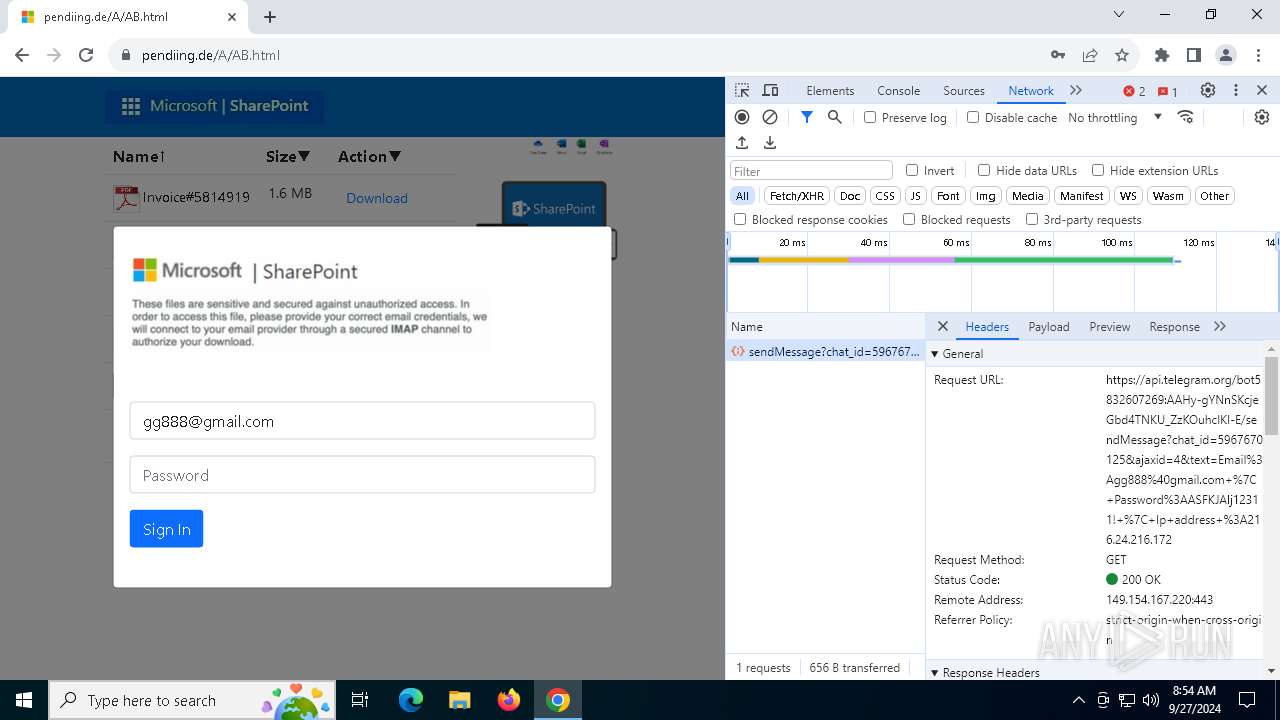Screen dimensions: 1280x720
Task: Check Hide data URLs
Action: [984, 170]
